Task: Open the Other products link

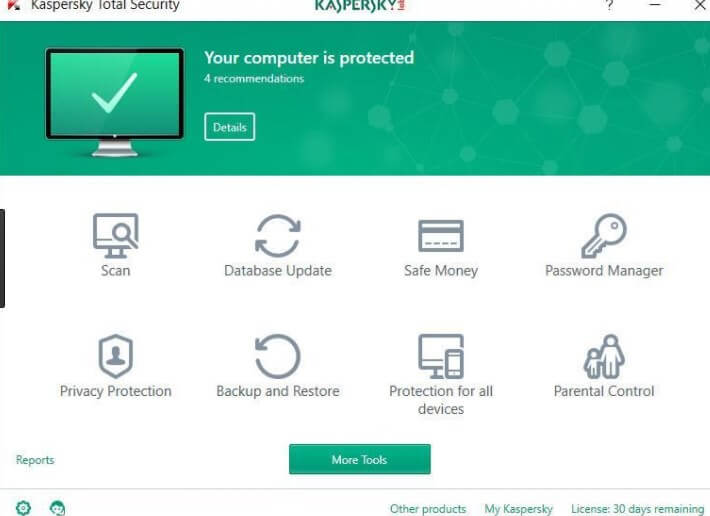Action: (428, 509)
